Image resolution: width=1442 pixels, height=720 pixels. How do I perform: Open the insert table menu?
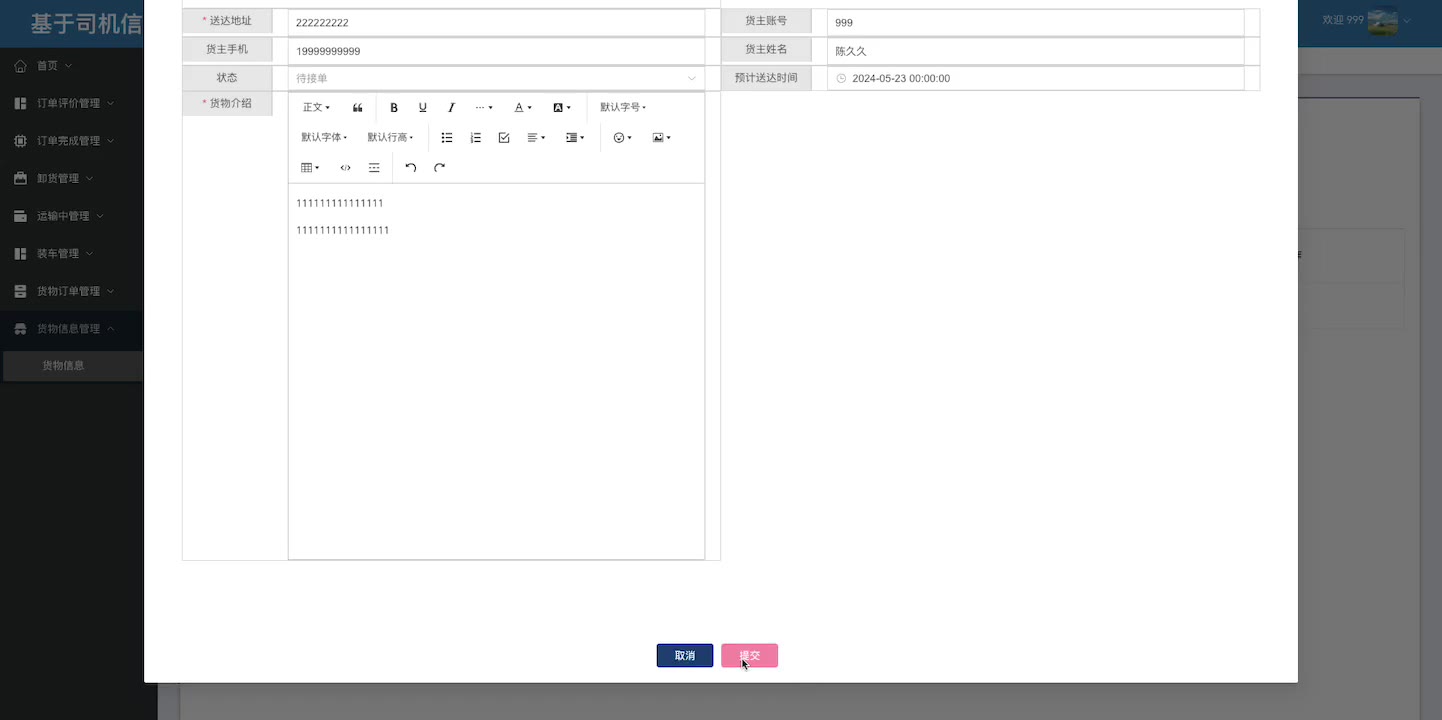[310, 168]
